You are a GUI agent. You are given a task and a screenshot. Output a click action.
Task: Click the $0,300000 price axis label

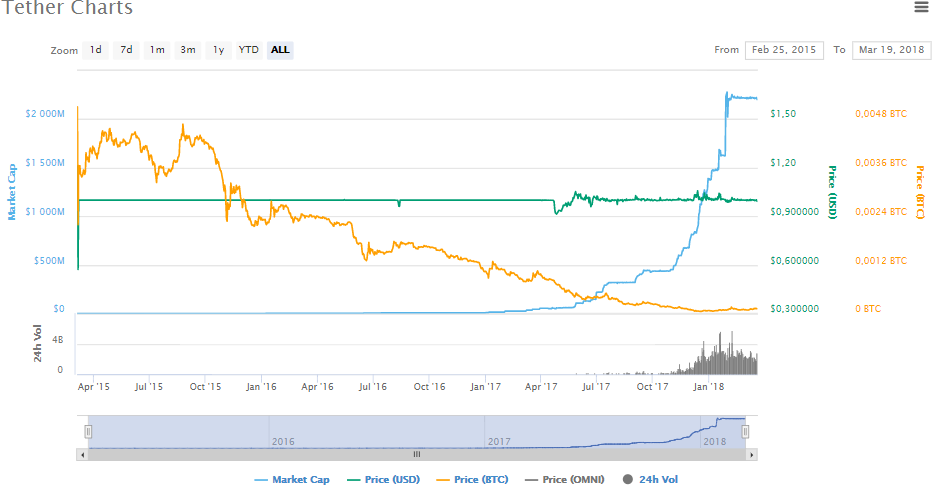795,309
